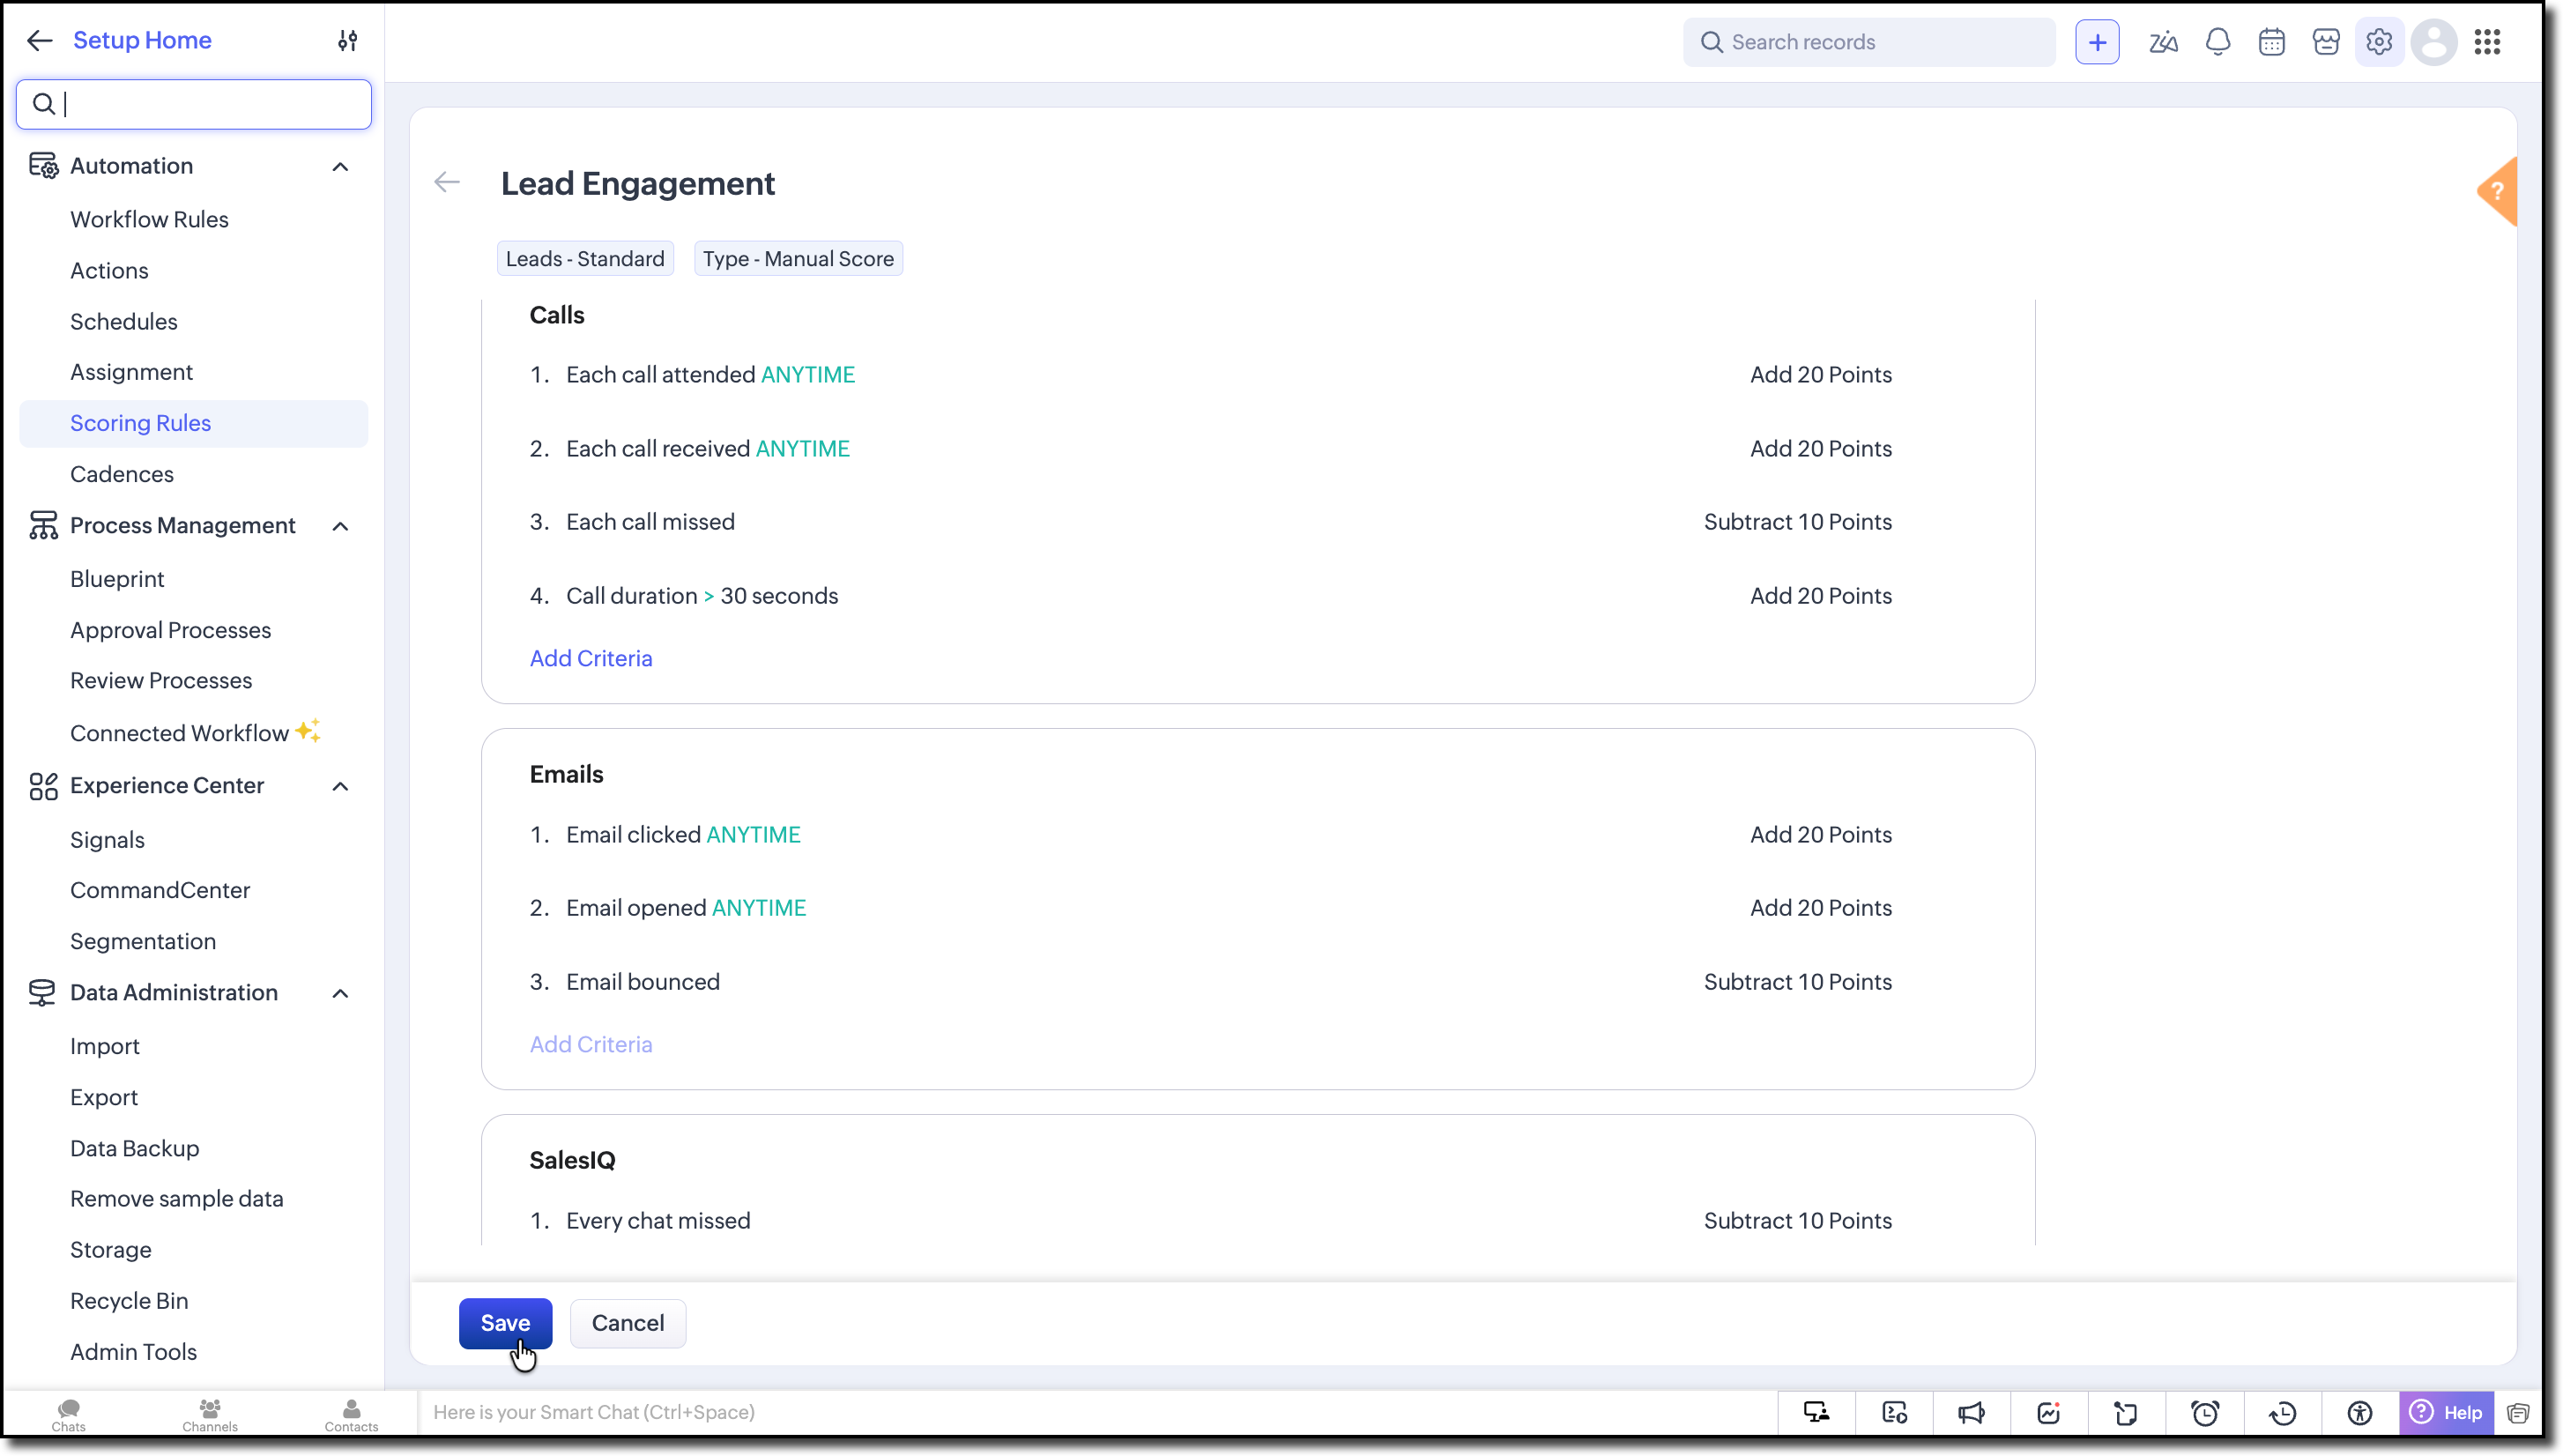Open user profile avatar
2563x1456 pixels.
(2434, 42)
